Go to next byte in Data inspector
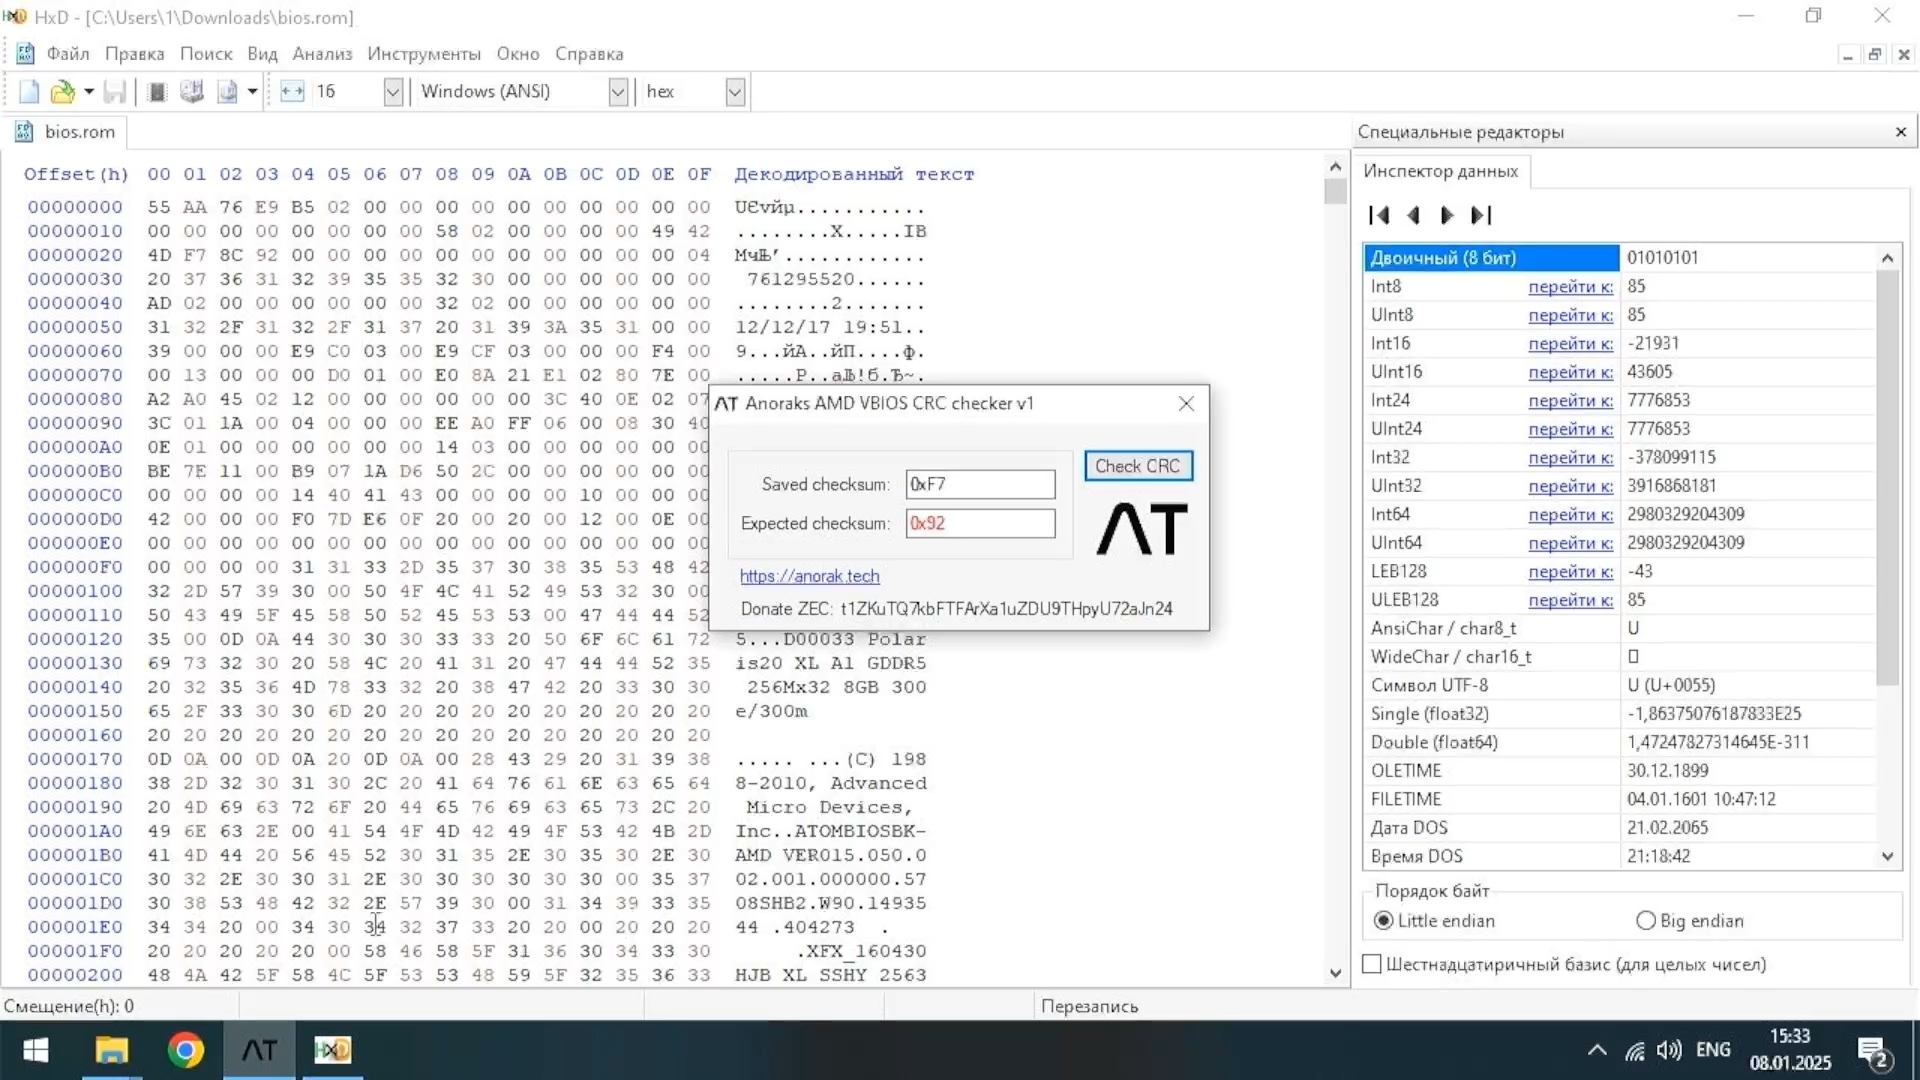 pos(1446,215)
